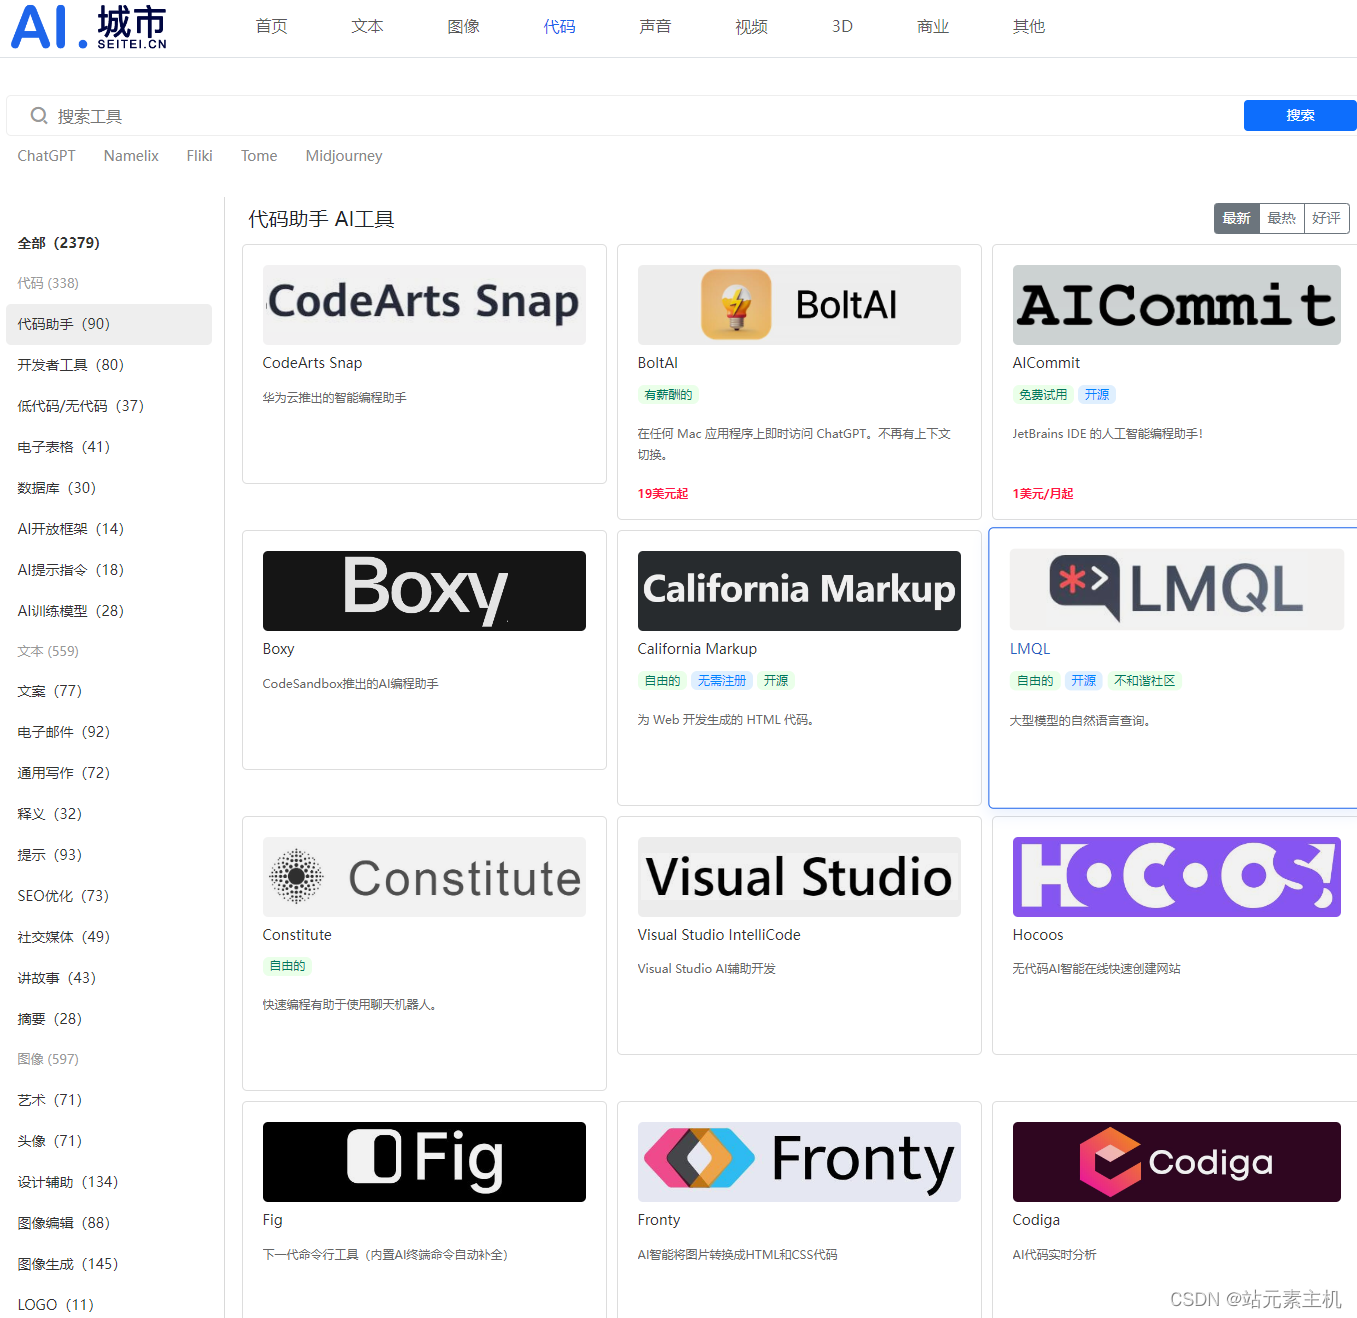This screenshot has height=1318, width=1357.
Task: Select the 开发者工具 (80) category
Action: [x=70, y=365]
